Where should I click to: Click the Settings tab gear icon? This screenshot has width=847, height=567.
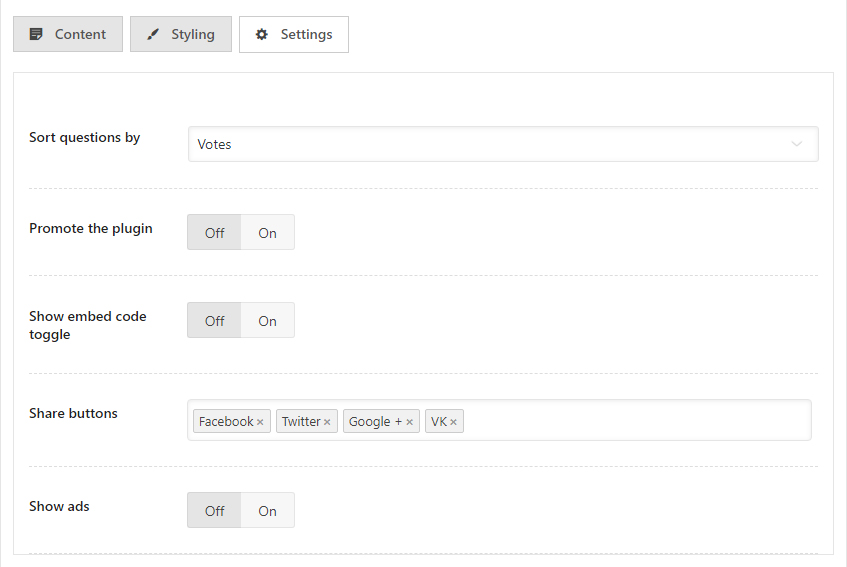click(x=262, y=34)
